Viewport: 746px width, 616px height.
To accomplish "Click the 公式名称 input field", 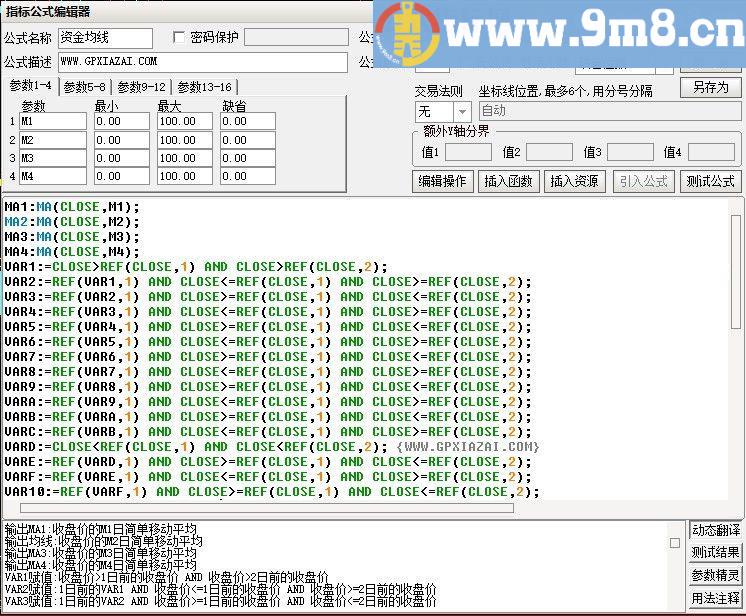I will [105, 38].
